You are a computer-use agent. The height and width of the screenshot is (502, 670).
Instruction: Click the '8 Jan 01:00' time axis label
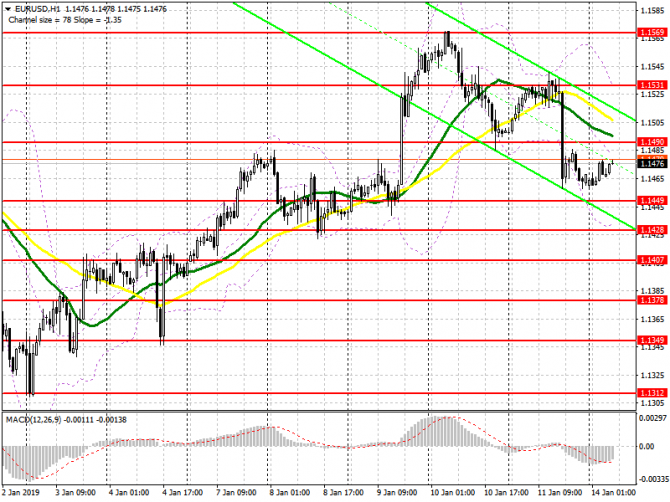tap(290, 492)
